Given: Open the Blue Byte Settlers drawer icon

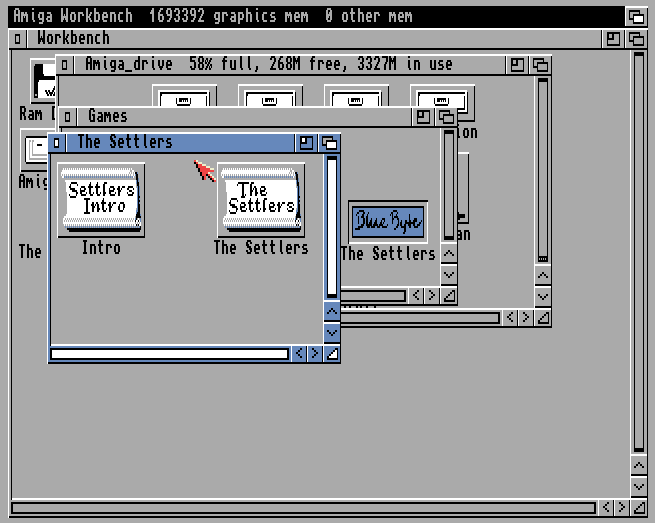Looking at the screenshot, I should pyautogui.click(x=388, y=222).
